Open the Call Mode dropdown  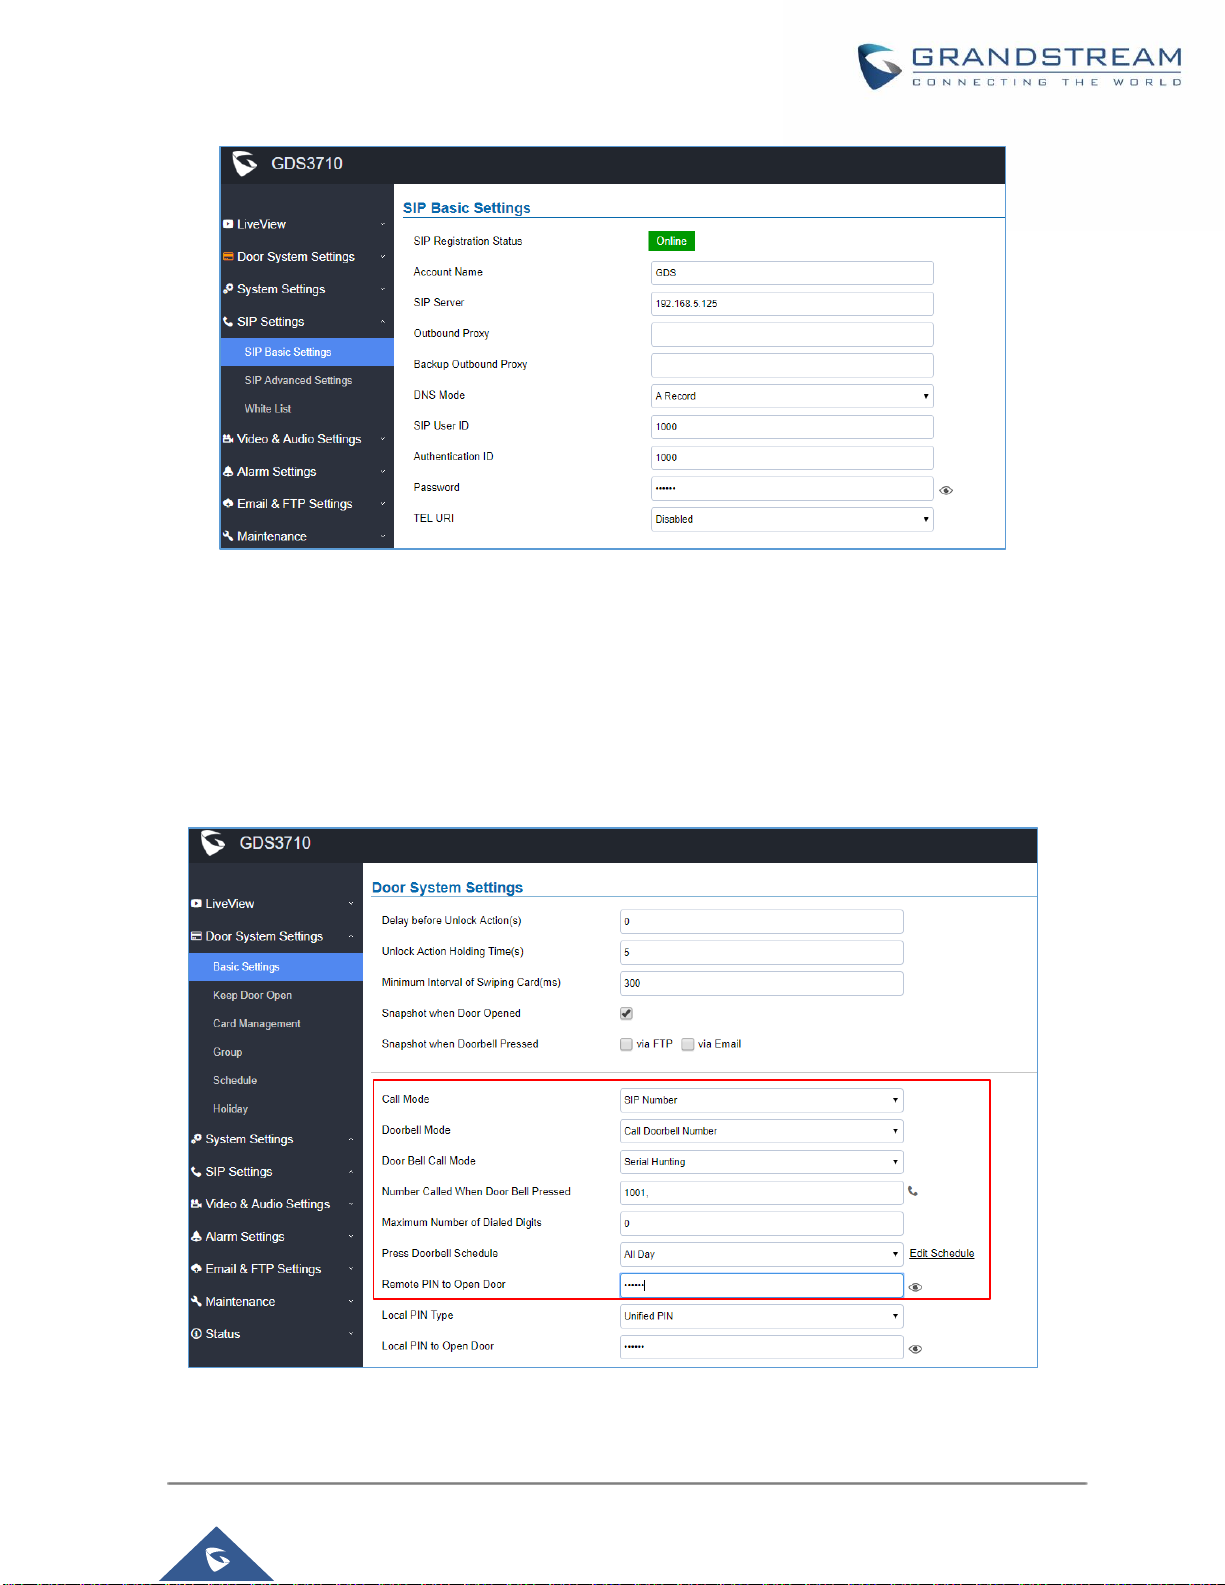coord(761,1100)
